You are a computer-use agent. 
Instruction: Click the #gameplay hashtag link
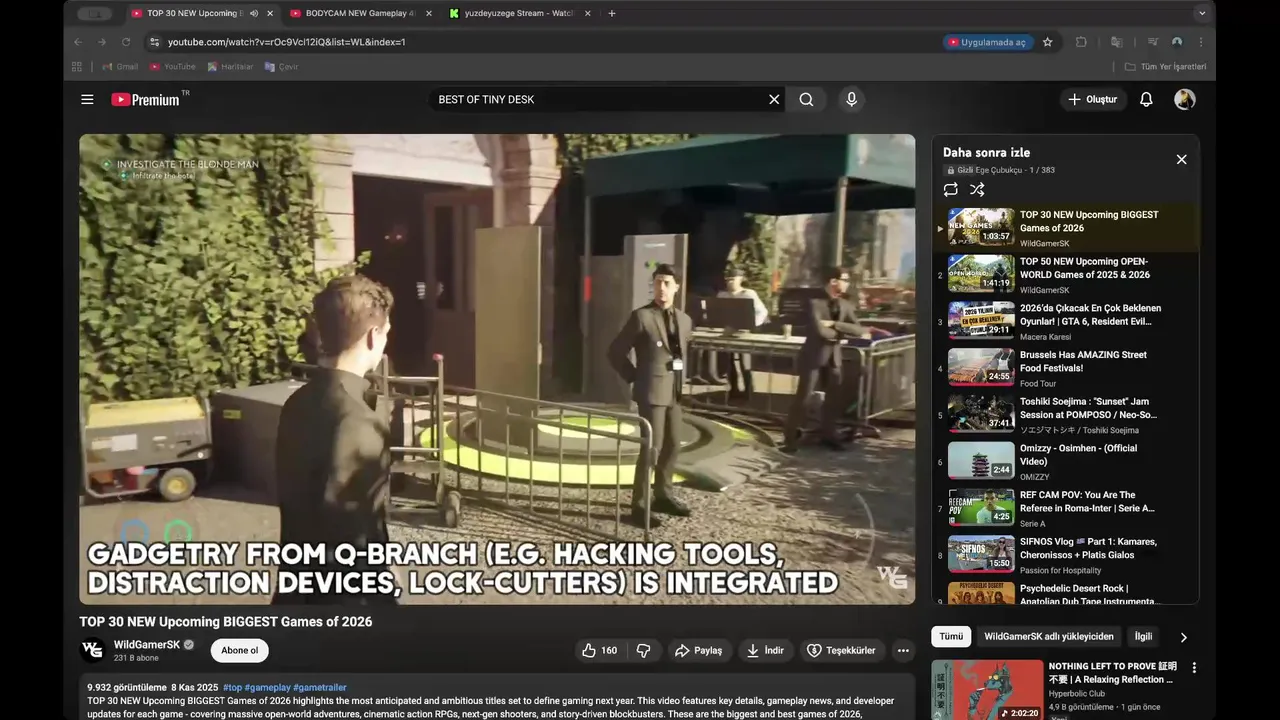267,687
